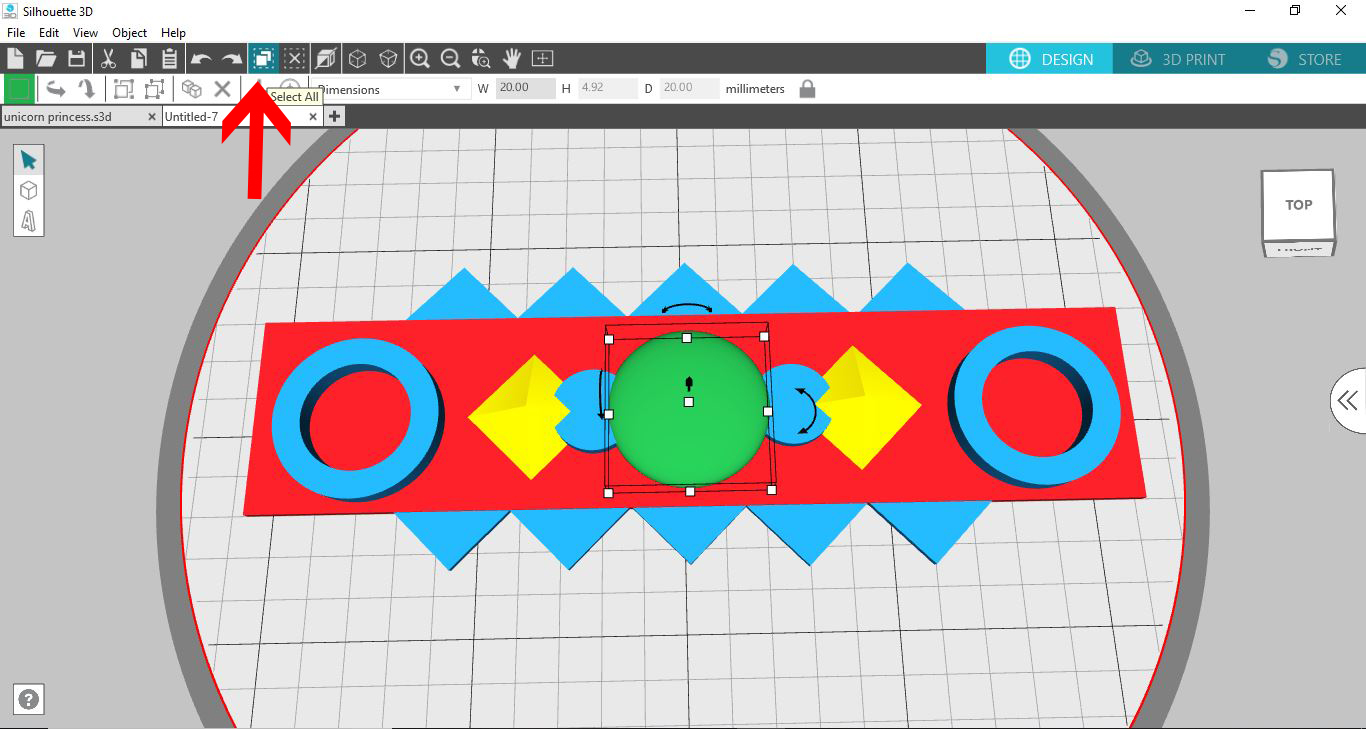1366x729 pixels.
Task: Add a new document tab with plus
Action: tap(334, 117)
